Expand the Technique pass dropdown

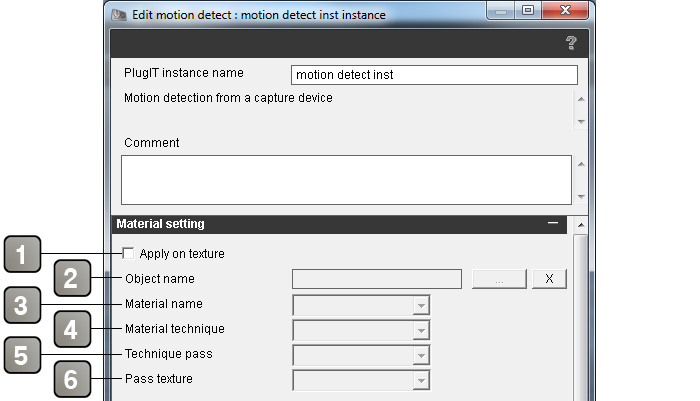(361, 355)
